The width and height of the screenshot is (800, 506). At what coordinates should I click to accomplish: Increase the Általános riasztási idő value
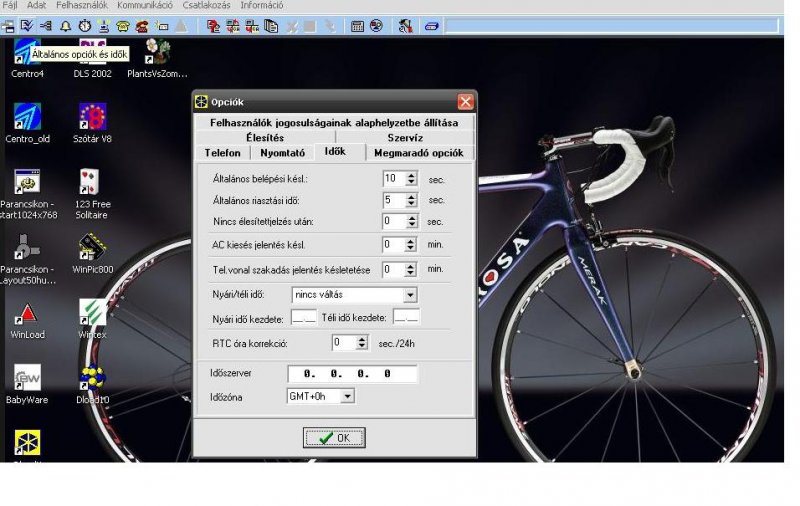[x=411, y=196]
